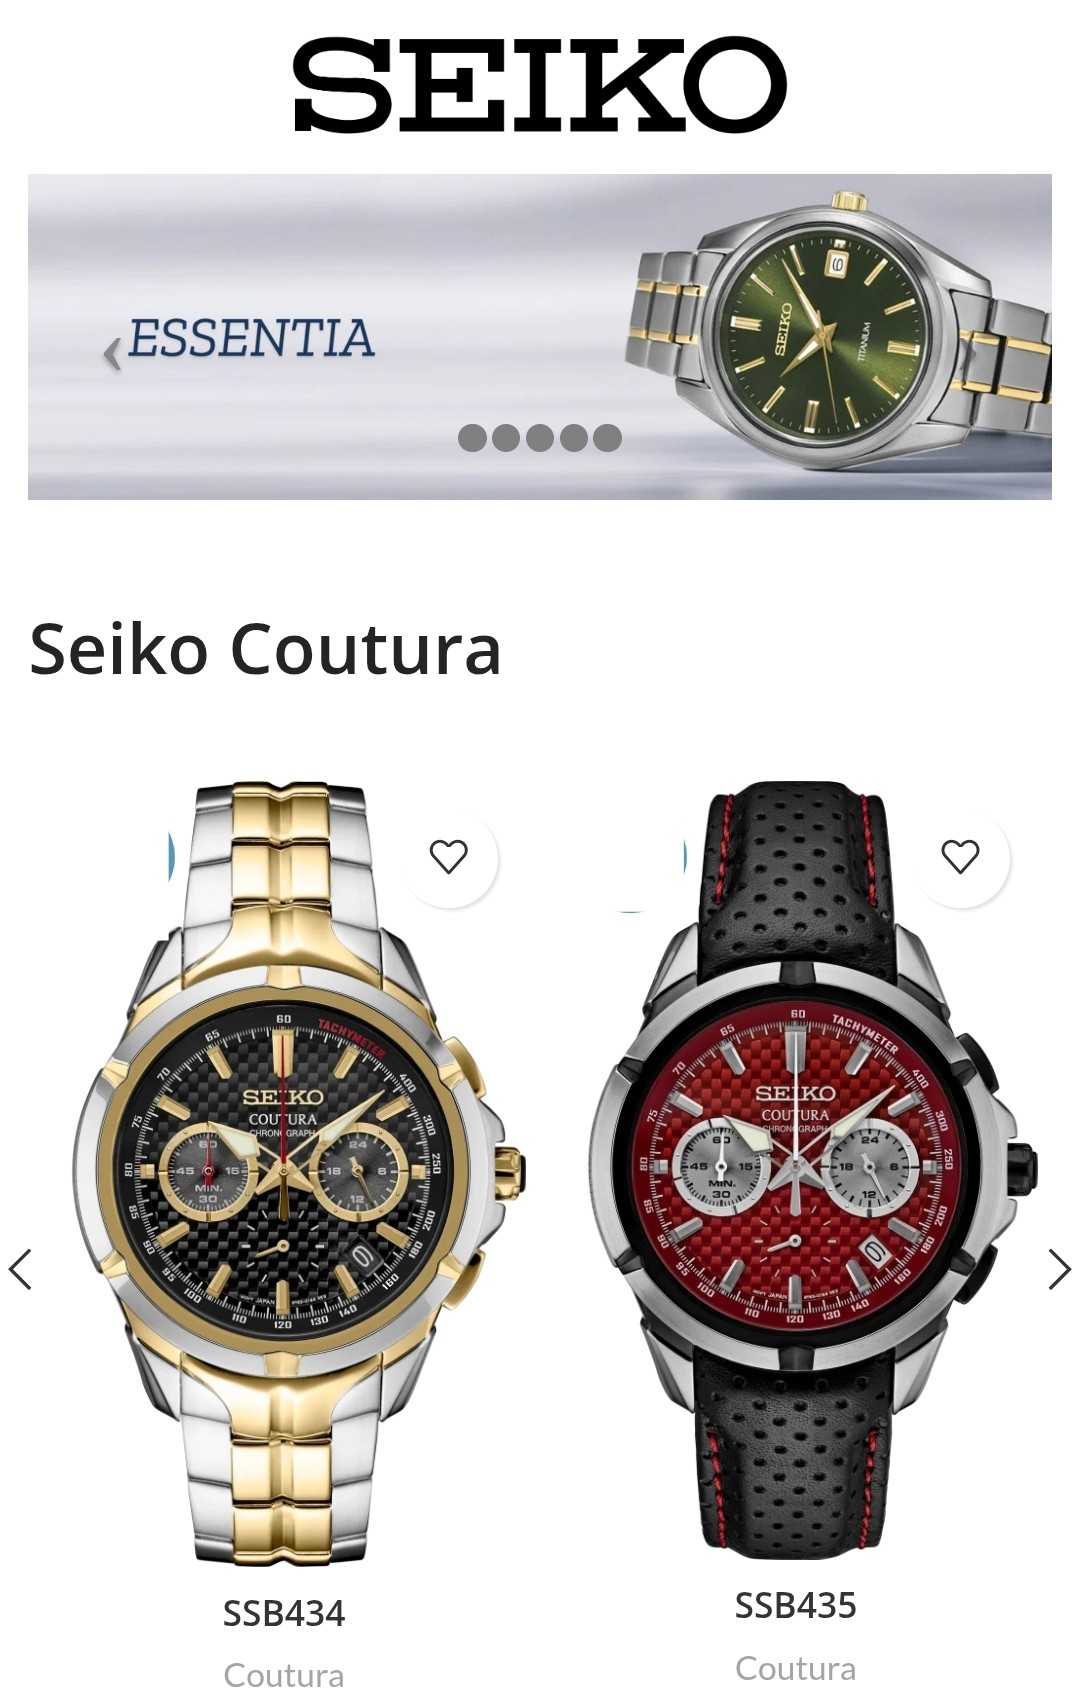Image resolution: width=1080 pixels, height=1703 pixels.
Task: Show previous Coutura products with left arrow
Action: pos(20,1270)
